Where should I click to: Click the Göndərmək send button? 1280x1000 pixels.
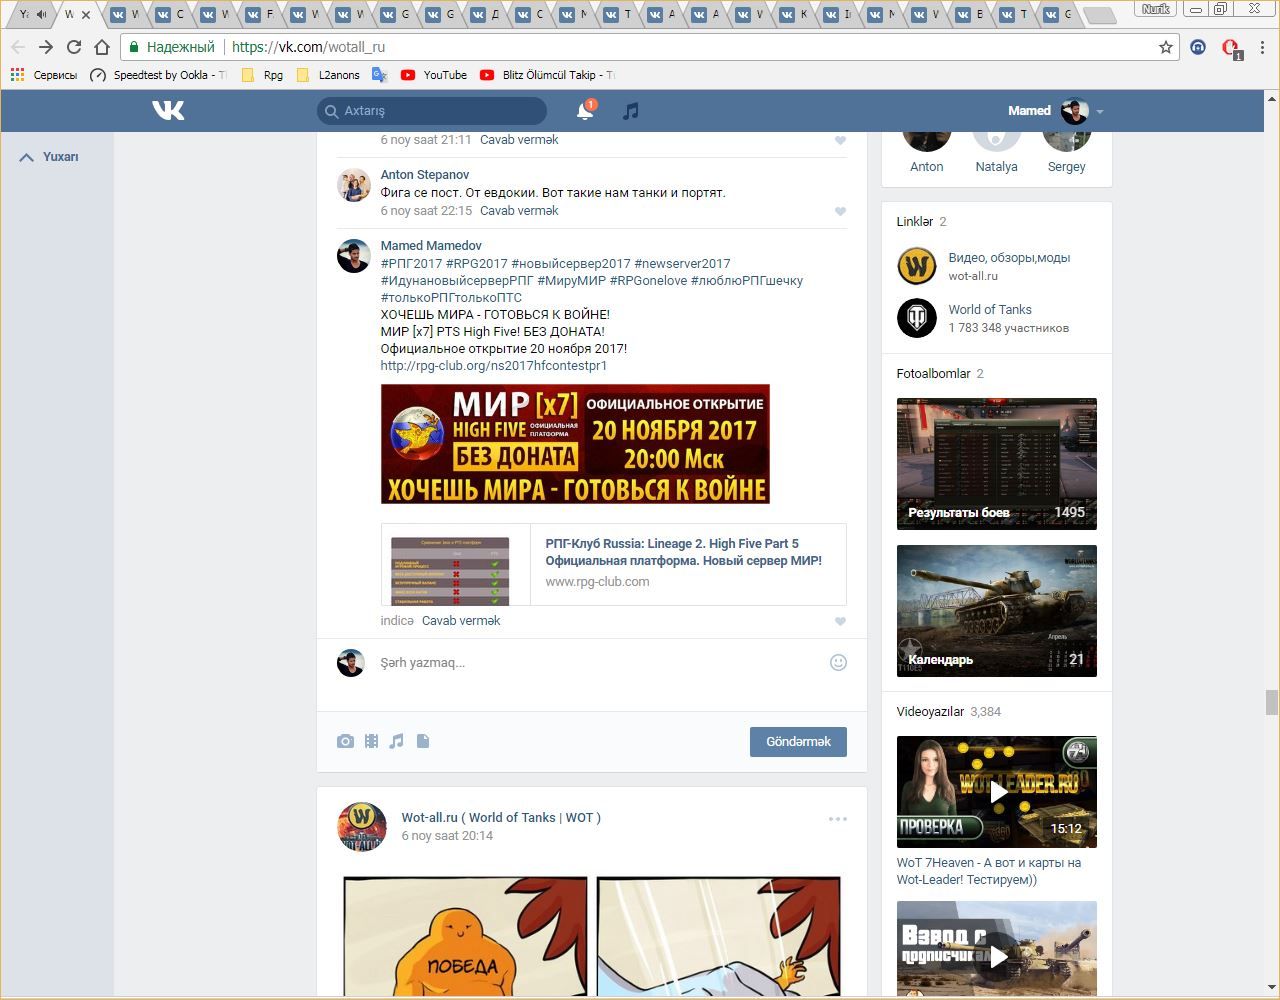pyautogui.click(x=798, y=741)
